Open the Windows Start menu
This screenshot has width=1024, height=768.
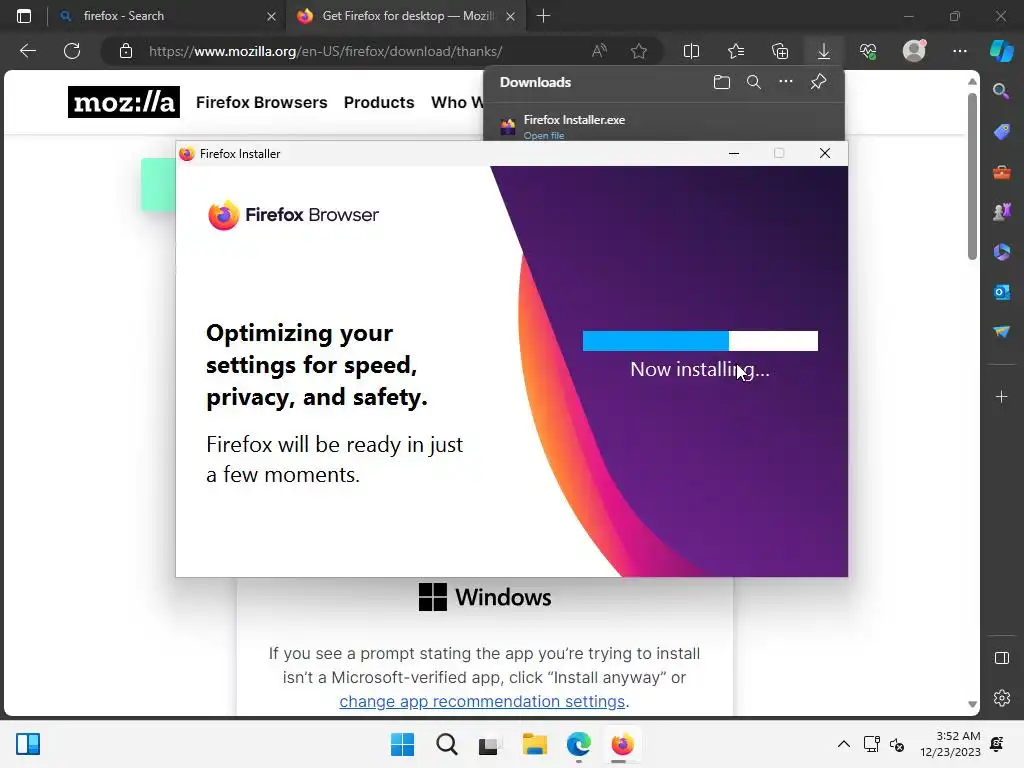[x=402, y=744]
